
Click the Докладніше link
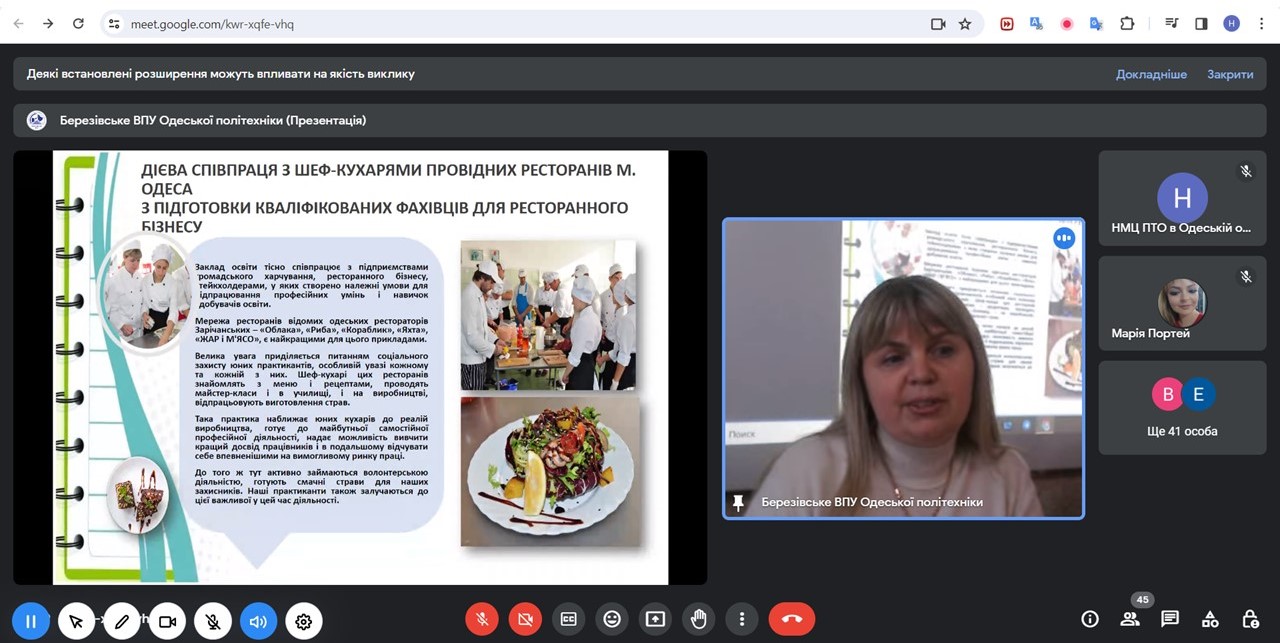[x=1151, y=74]
